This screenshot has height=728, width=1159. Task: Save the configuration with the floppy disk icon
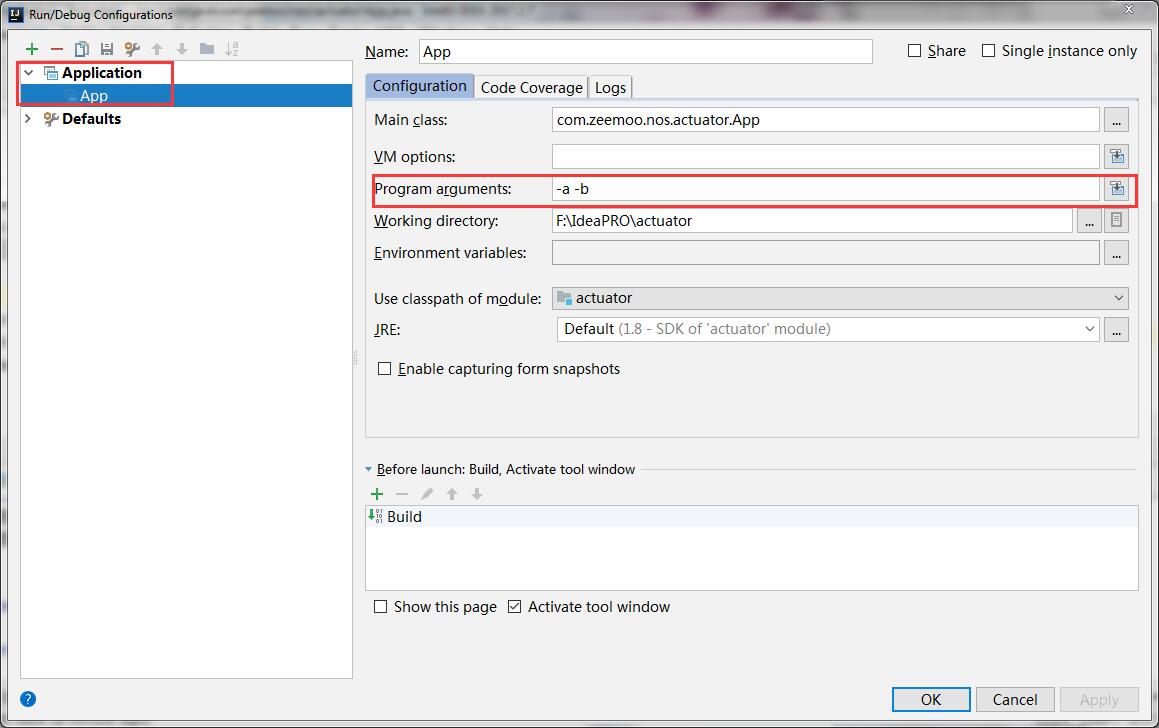[107, 50]
